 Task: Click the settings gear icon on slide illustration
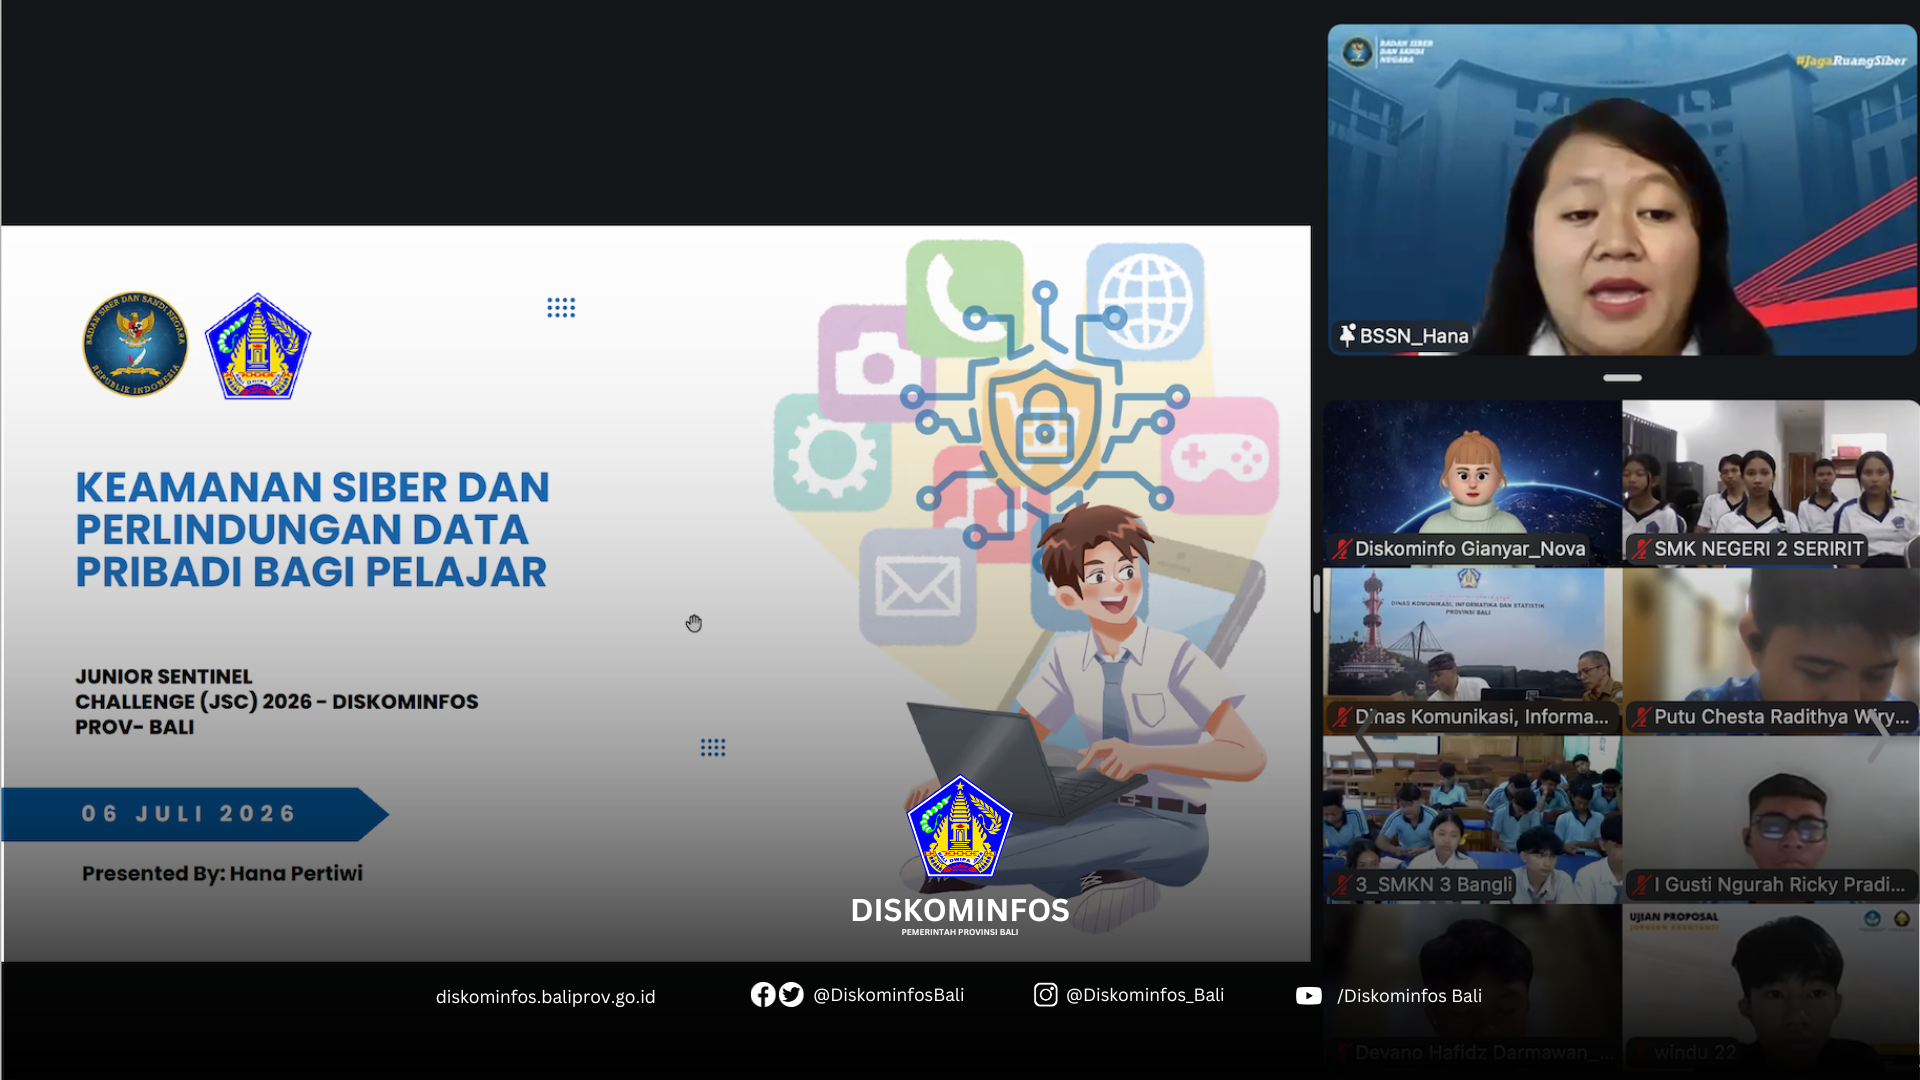coord(832,452)
